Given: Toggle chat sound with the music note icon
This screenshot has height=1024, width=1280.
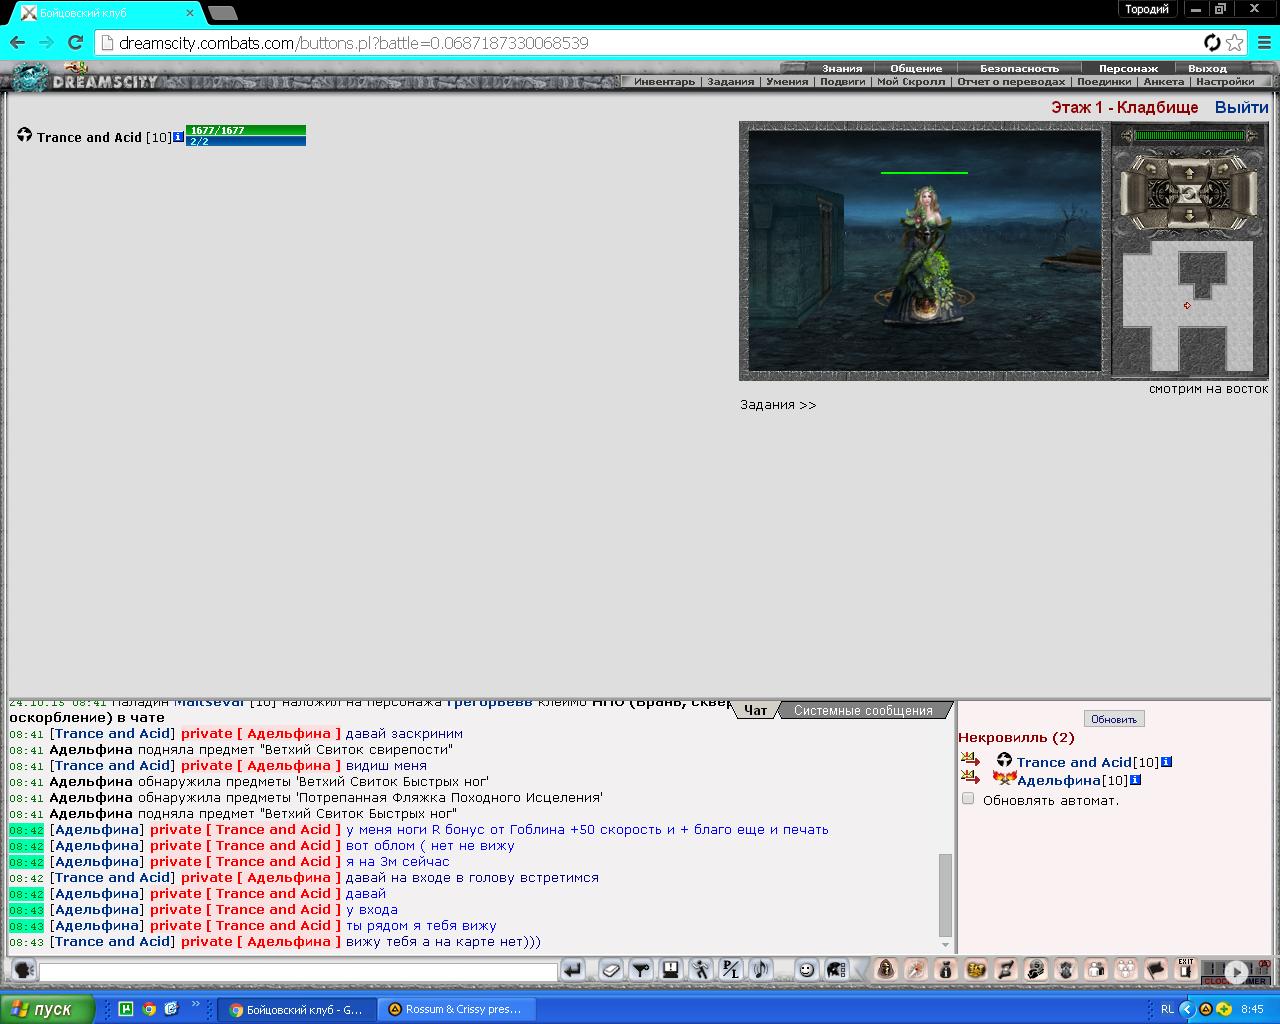Looking at the screenshot, I should pyautogui.click(x=761, y=969).
